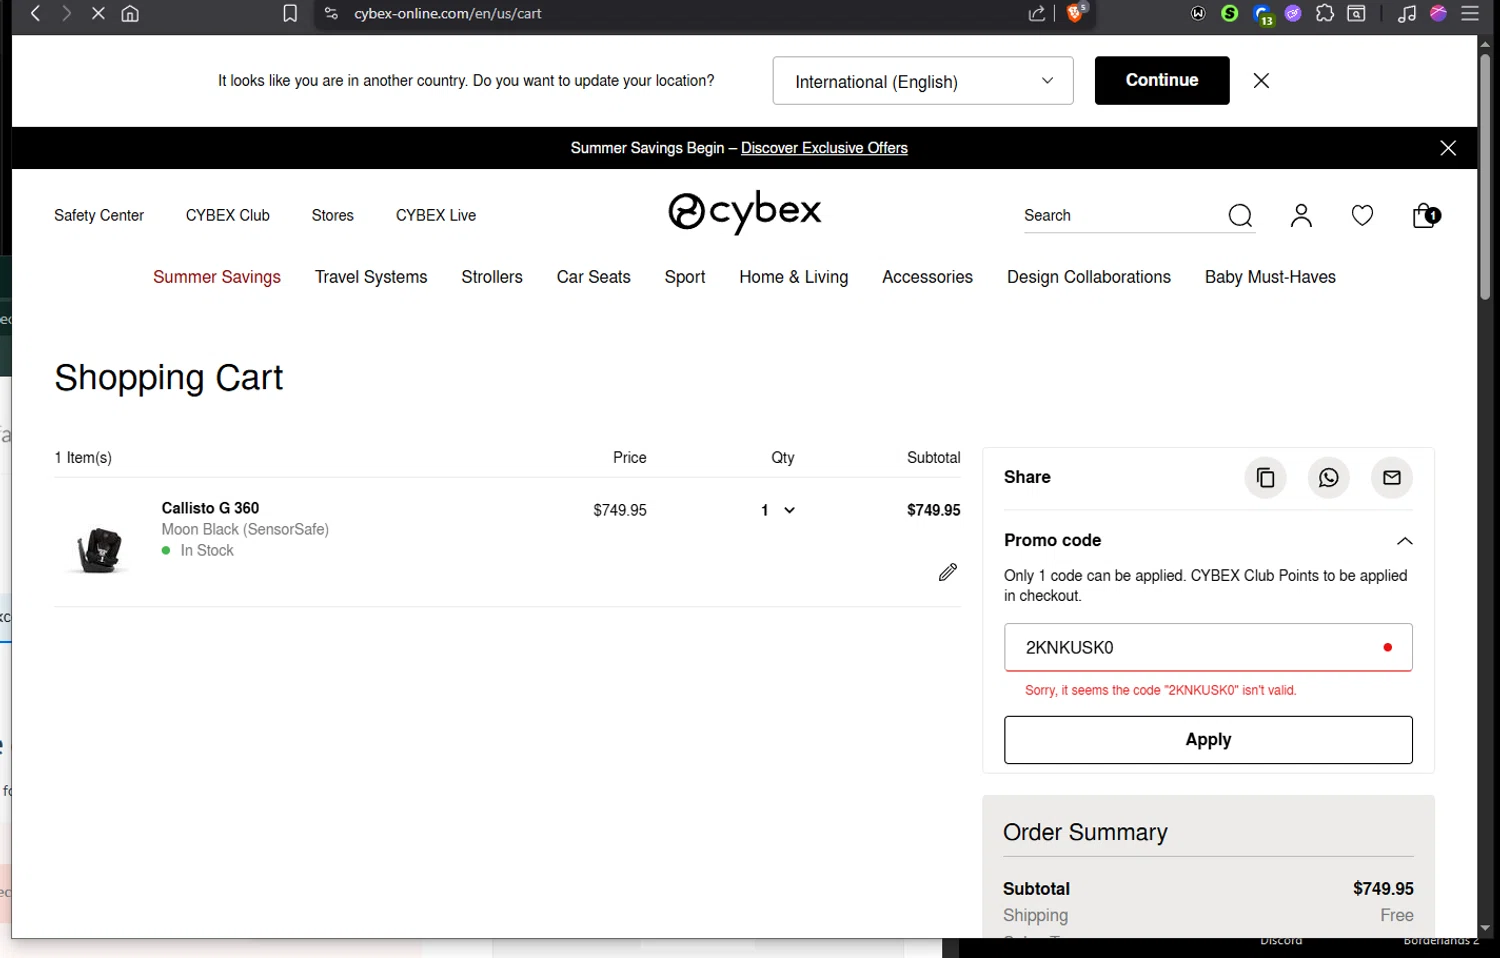Click the music note media control icon
The height and width of the screenshot is (958, 1500).
(x=1407, y=14)
